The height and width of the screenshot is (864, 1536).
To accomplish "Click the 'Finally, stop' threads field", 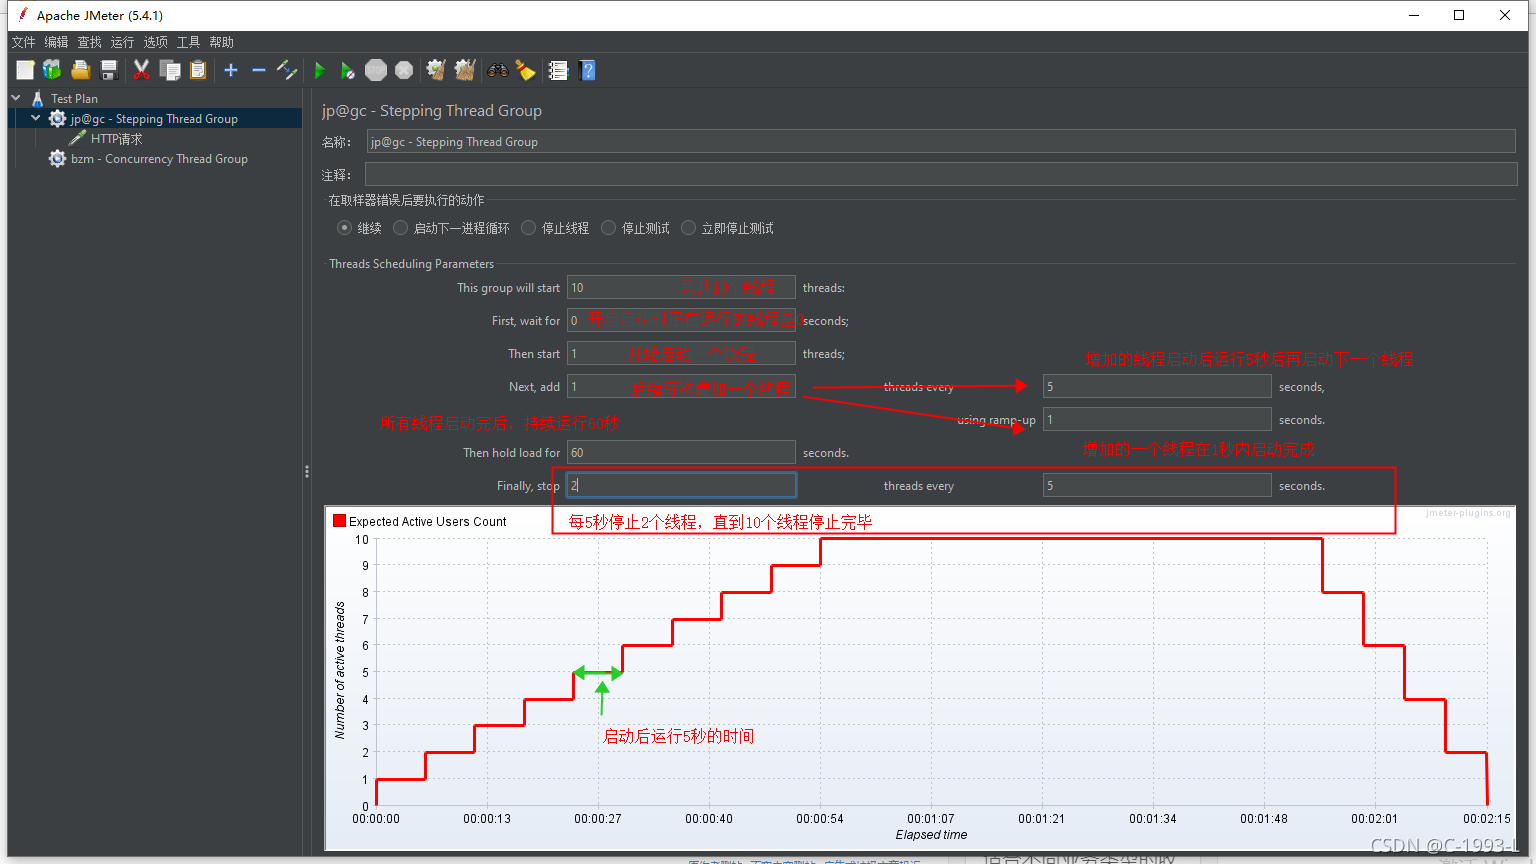I will (681, 485).
